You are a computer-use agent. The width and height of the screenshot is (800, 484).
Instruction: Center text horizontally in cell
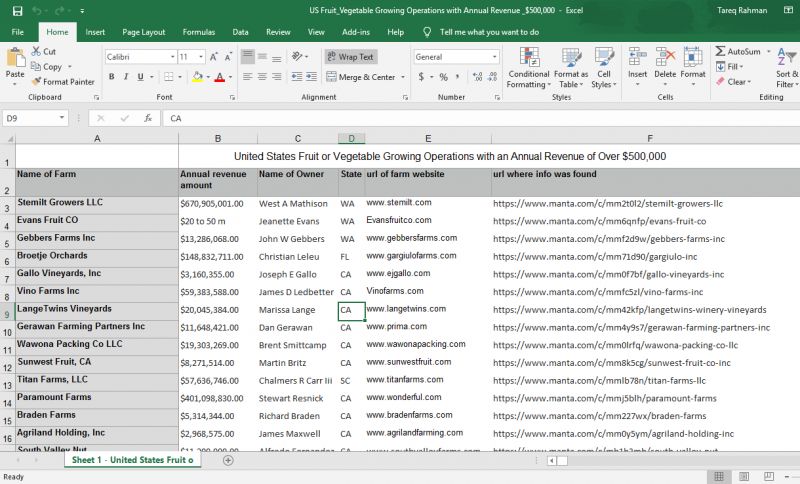tap(262, 77)
